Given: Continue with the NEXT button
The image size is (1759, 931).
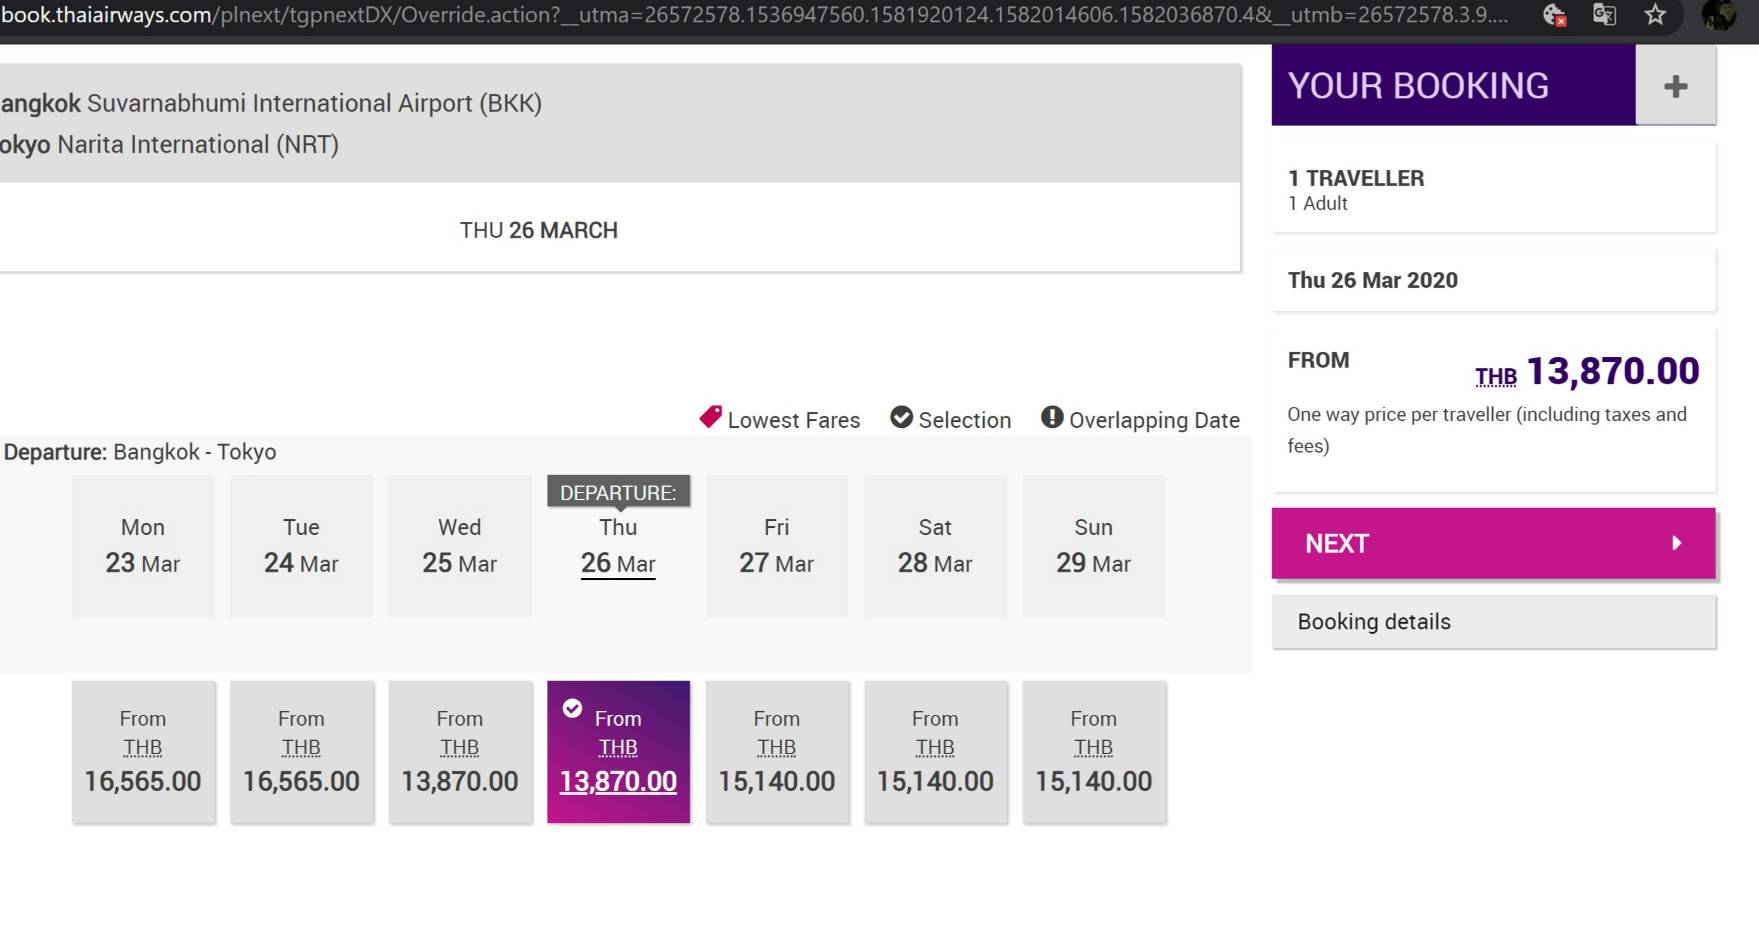Looking at the screenshot, I should [1494, 543].
